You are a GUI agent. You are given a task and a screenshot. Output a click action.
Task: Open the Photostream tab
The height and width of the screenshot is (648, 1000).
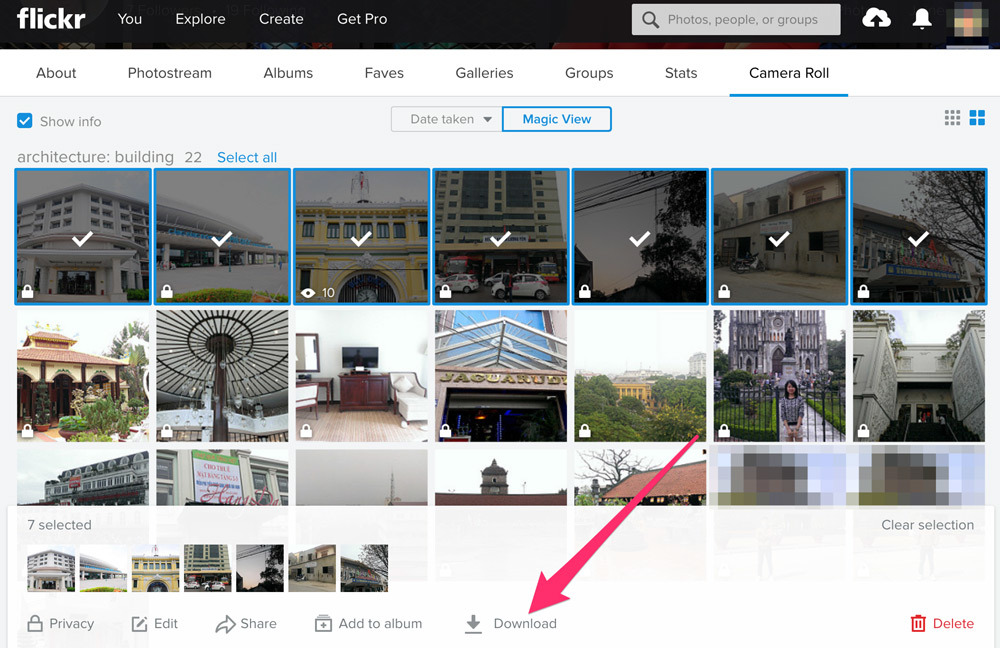click(x=170, y=73)
